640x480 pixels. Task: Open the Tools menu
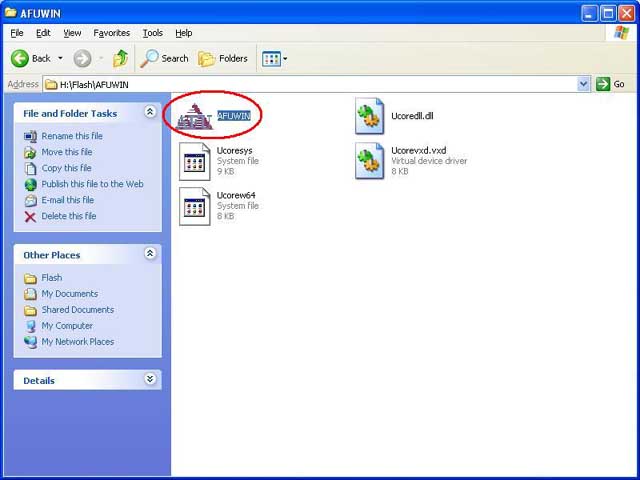153,33
